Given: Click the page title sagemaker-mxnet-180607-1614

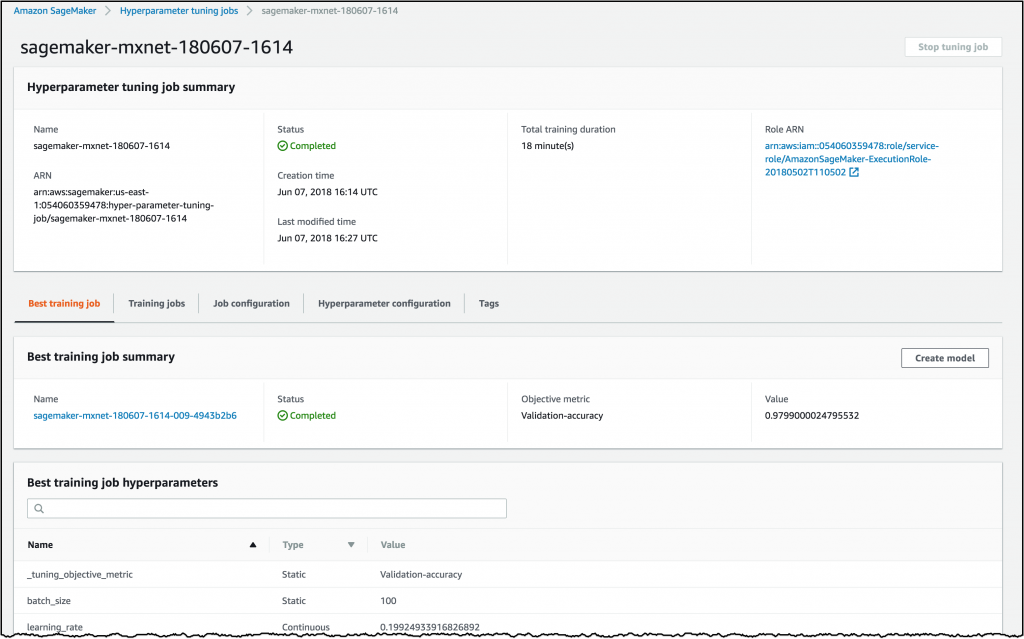Looking at the screenshot, I should click(157, 47).
